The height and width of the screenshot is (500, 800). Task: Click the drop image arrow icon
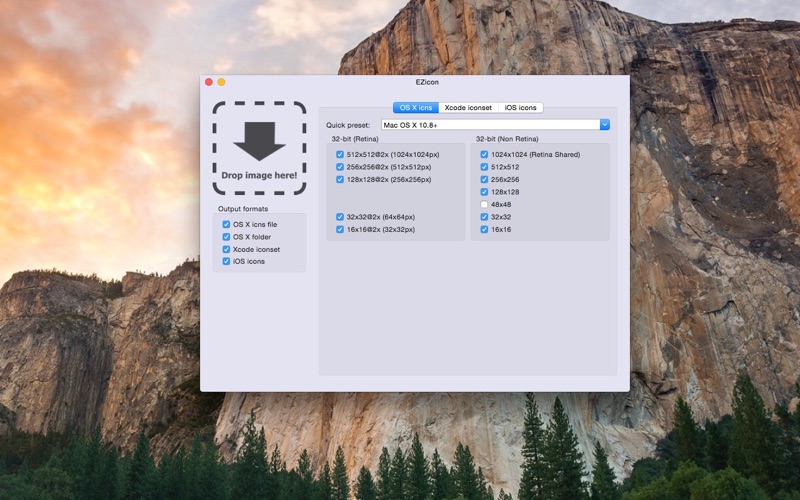pyautogui.click(x=259, y=141)
